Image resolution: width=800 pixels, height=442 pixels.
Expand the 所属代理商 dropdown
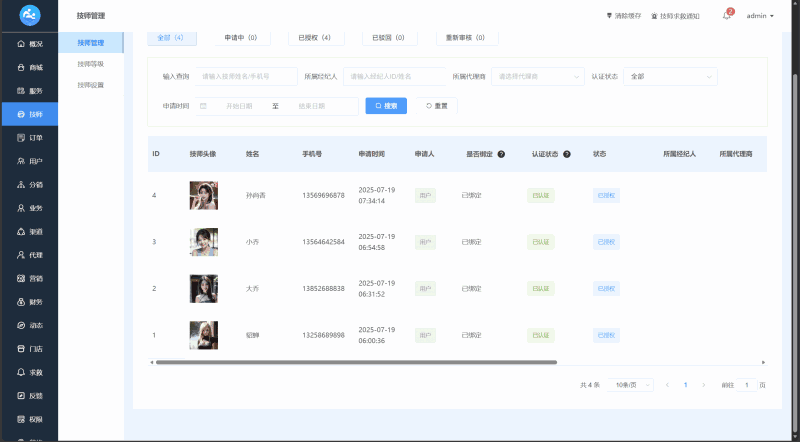point(538,77)
